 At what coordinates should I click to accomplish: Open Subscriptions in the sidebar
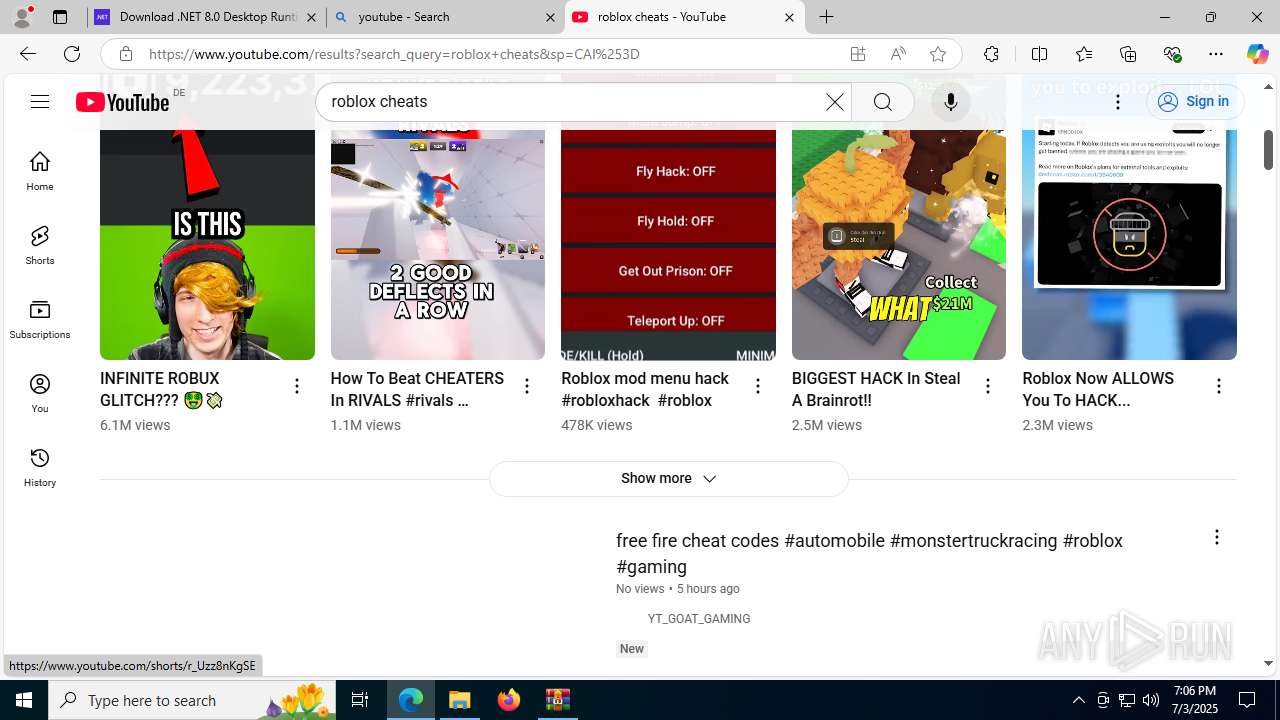[x=40, y=319]
